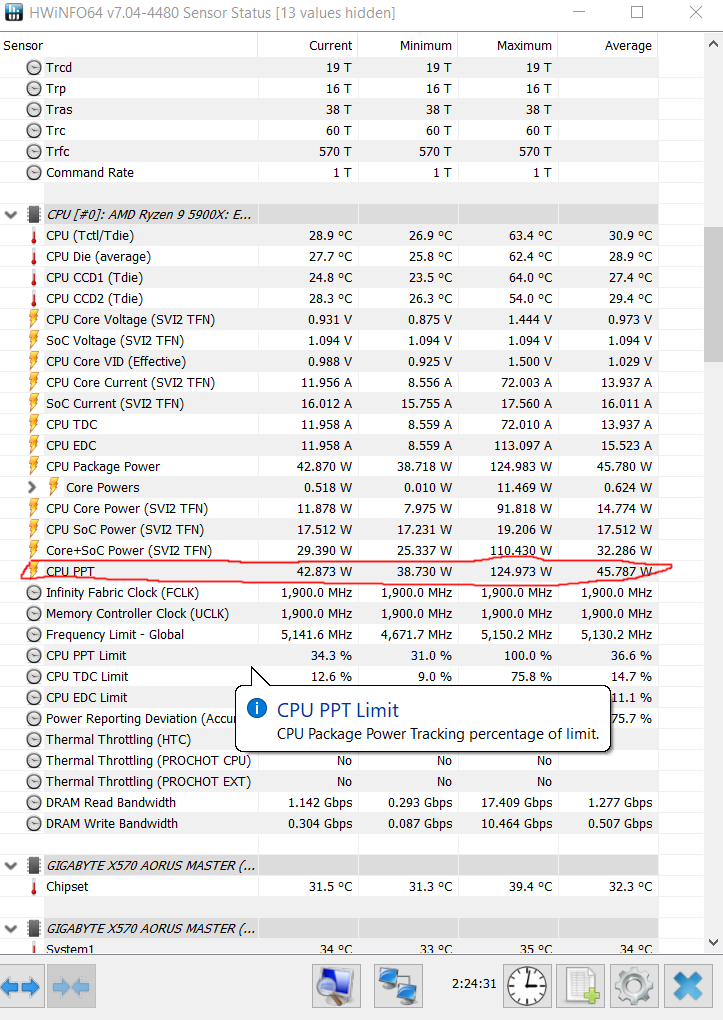Click the lightning icon beside SoC Voltage
723x1020 pixels.
pos(34,340)
